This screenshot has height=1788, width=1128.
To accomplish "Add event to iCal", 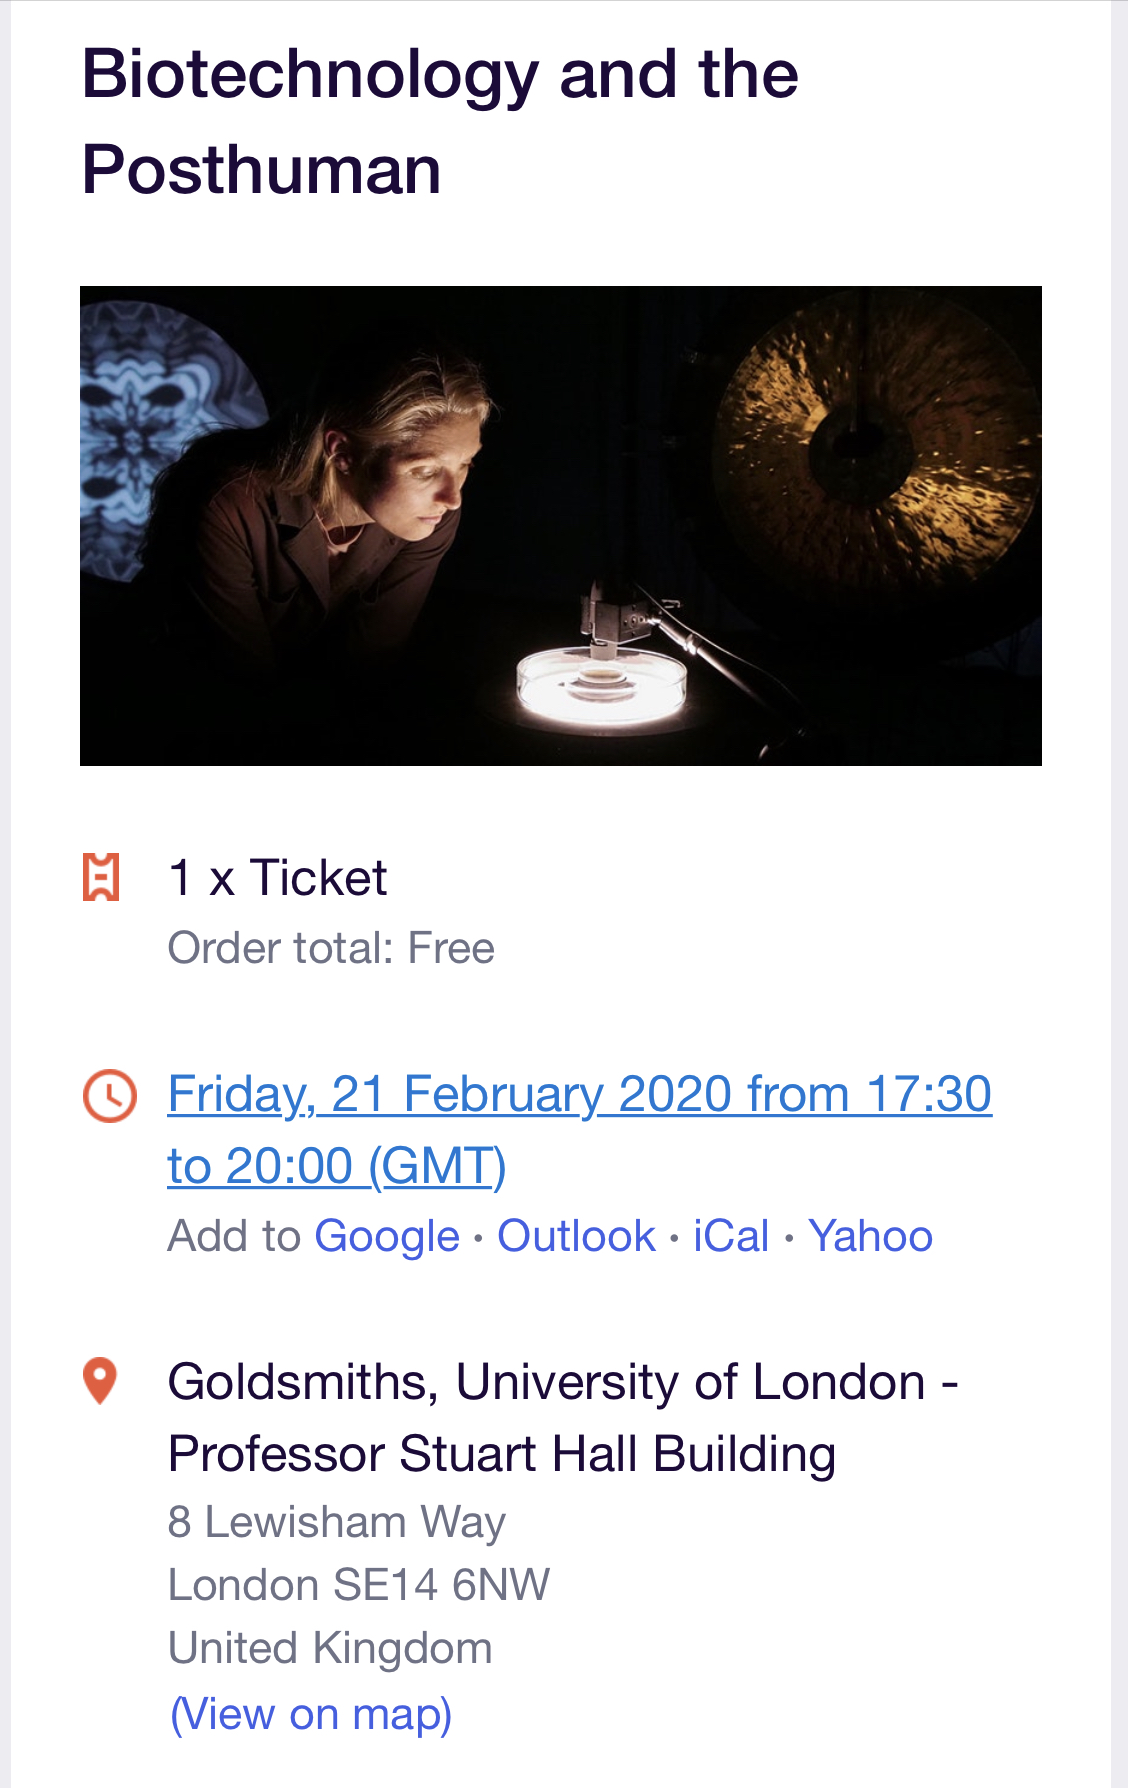I will (x=731, y=1236).
